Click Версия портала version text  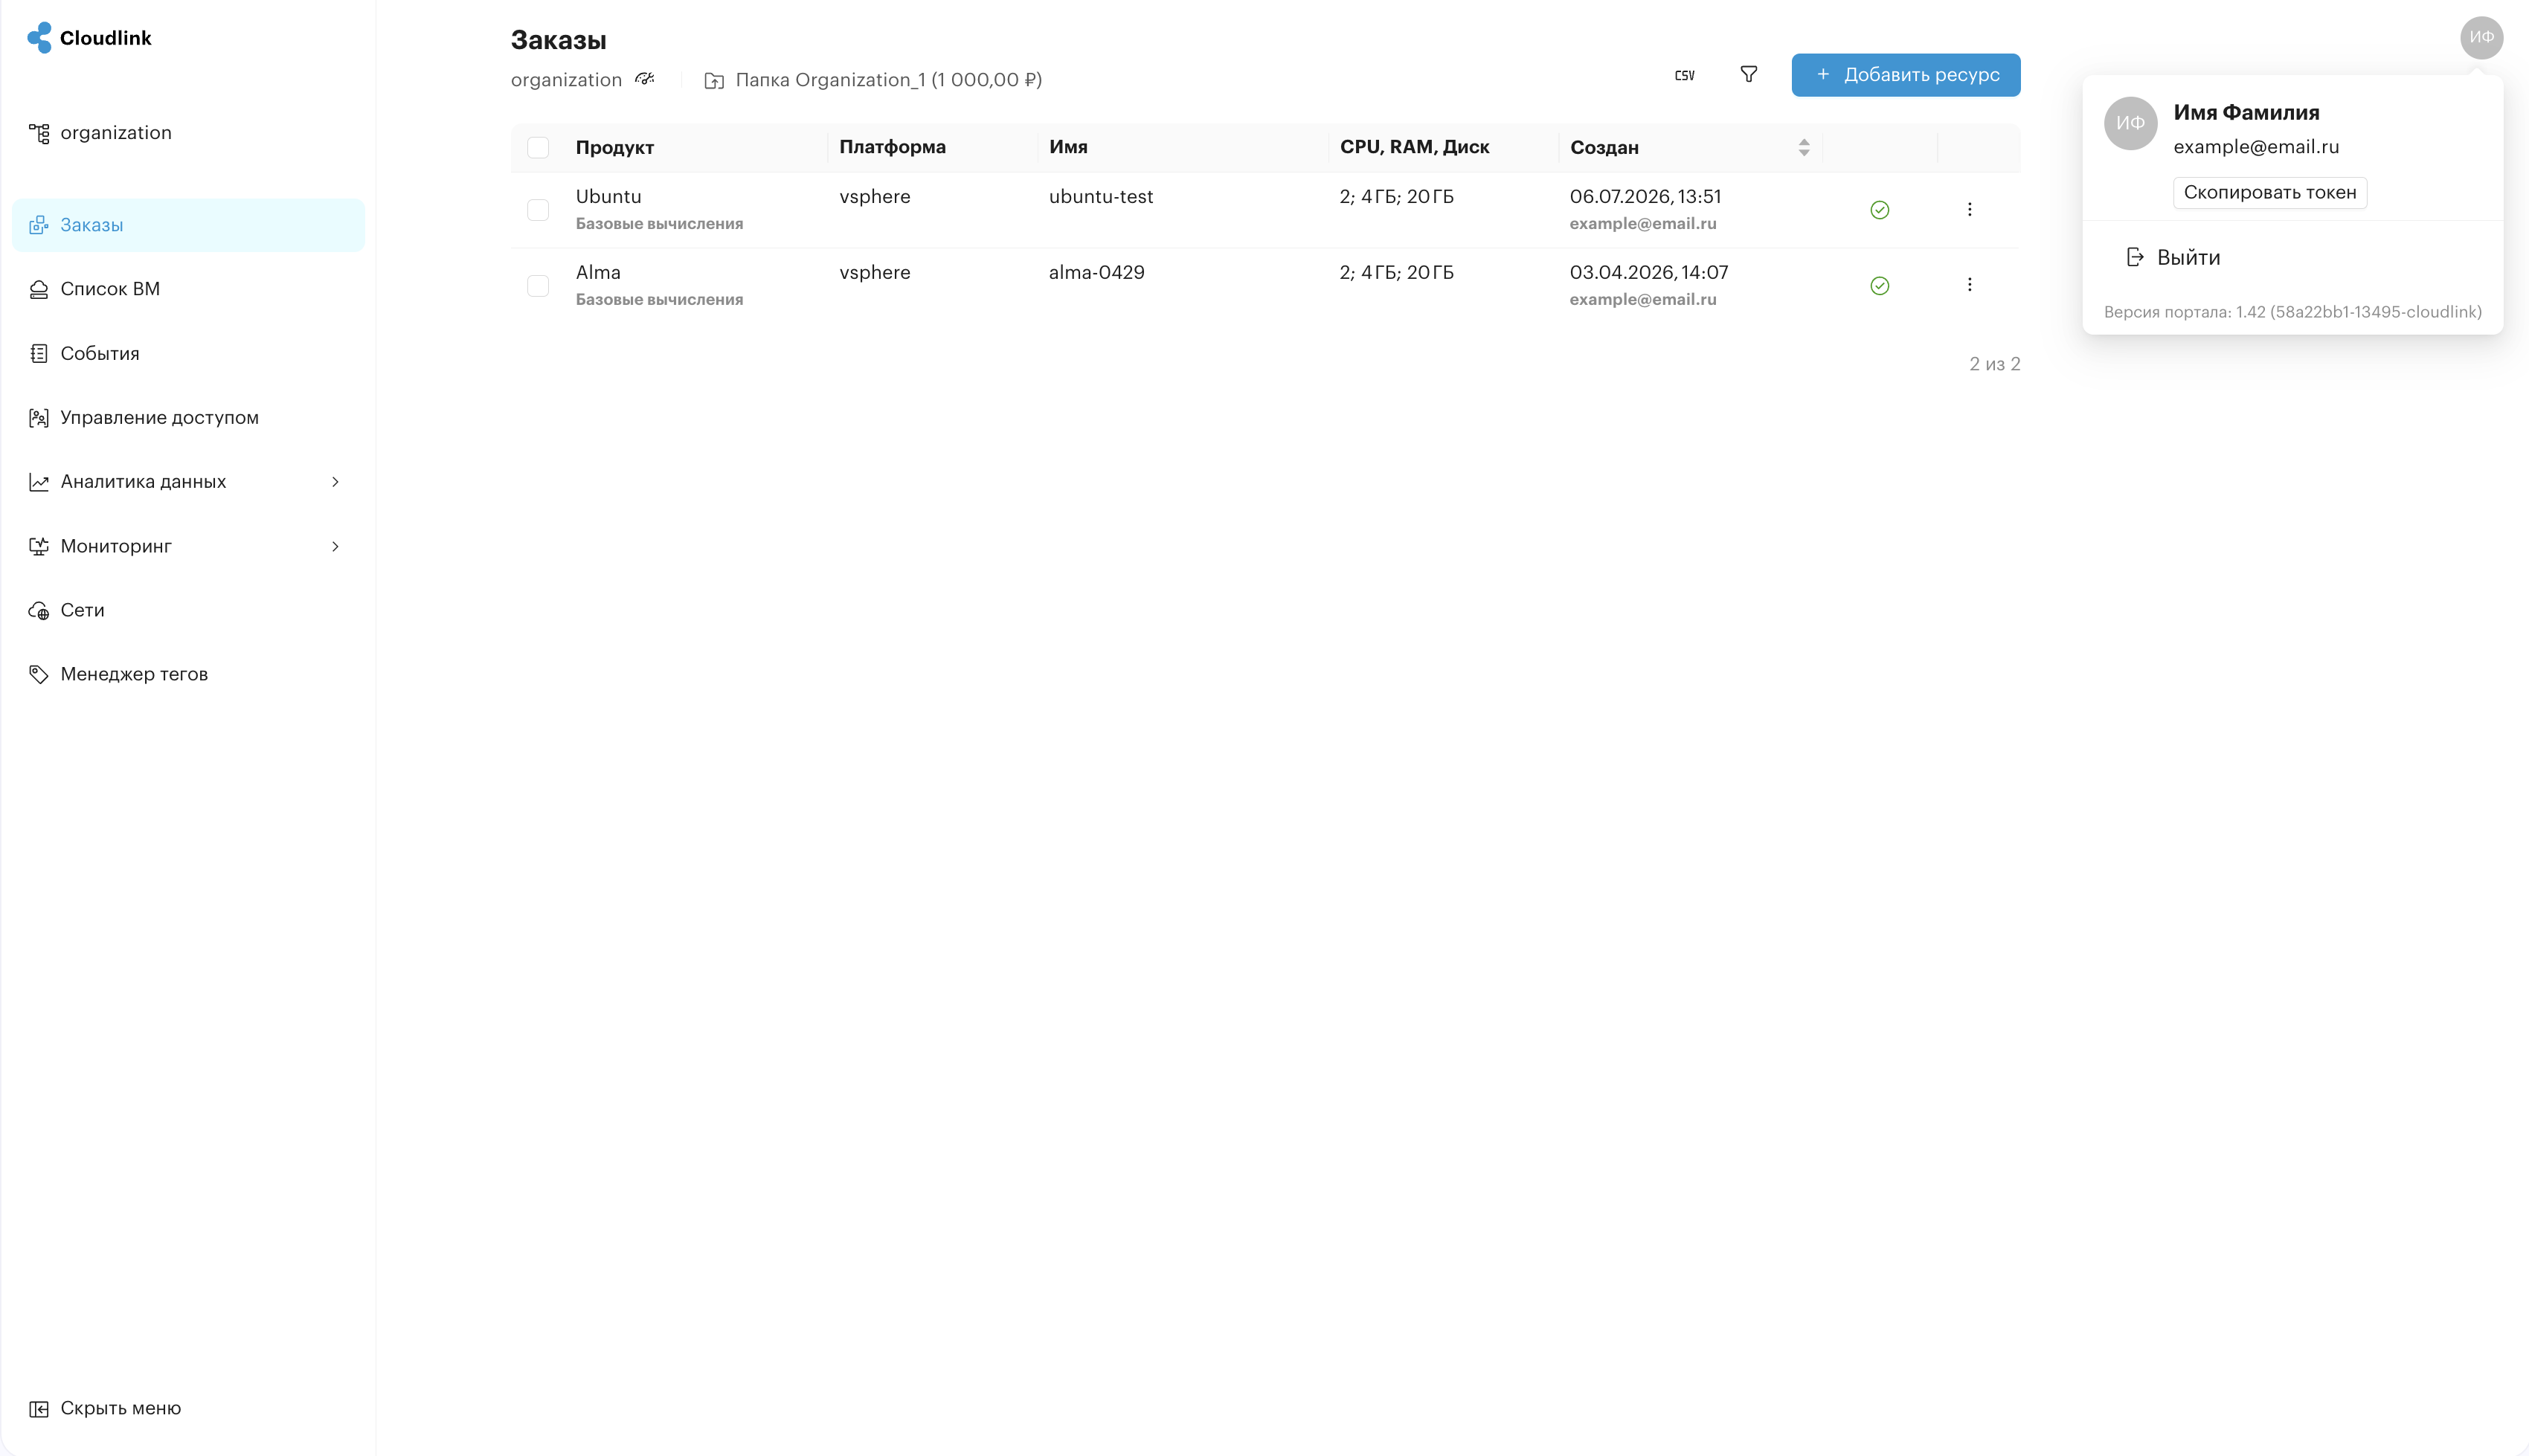2293,312
